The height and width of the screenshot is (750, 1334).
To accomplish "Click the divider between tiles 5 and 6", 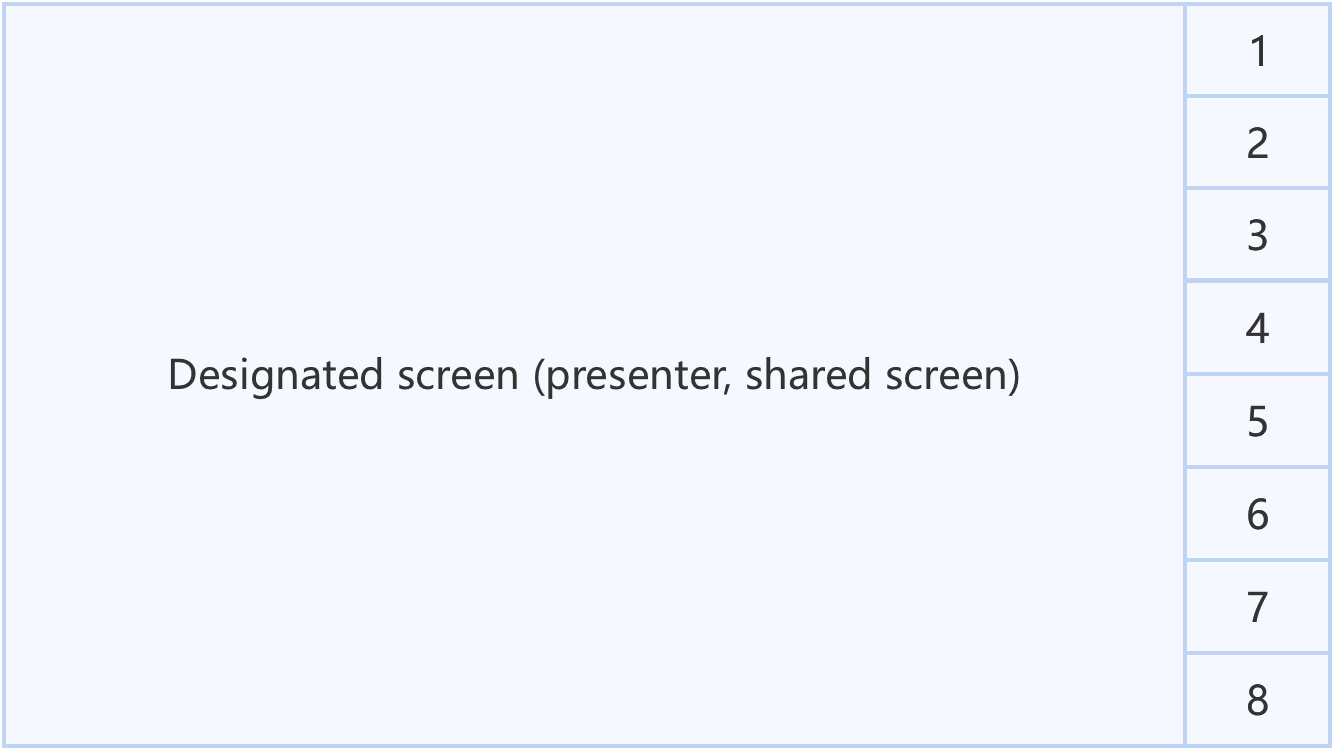I will coord(1257,468).
